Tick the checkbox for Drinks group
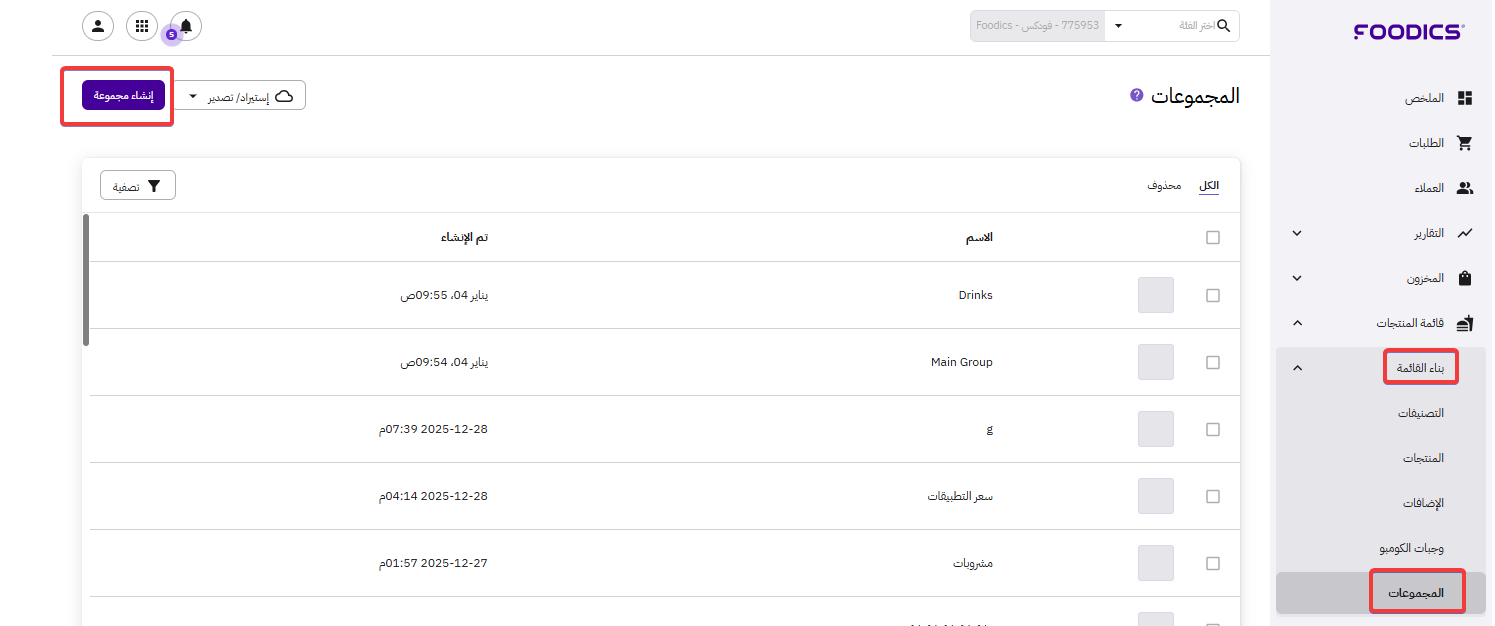The height and width of the screenshot is (626, 1495). click(x=1213, y=296)
